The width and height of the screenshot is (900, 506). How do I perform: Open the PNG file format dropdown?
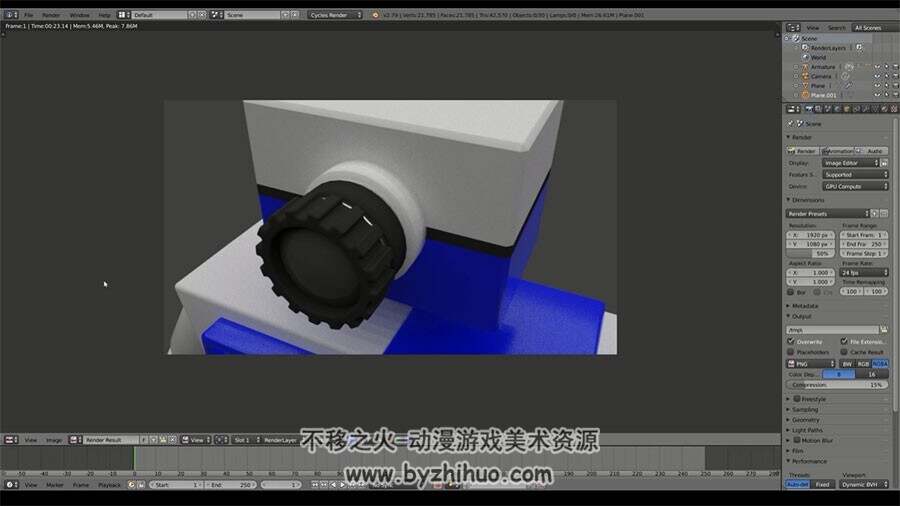tap(810, 364)
